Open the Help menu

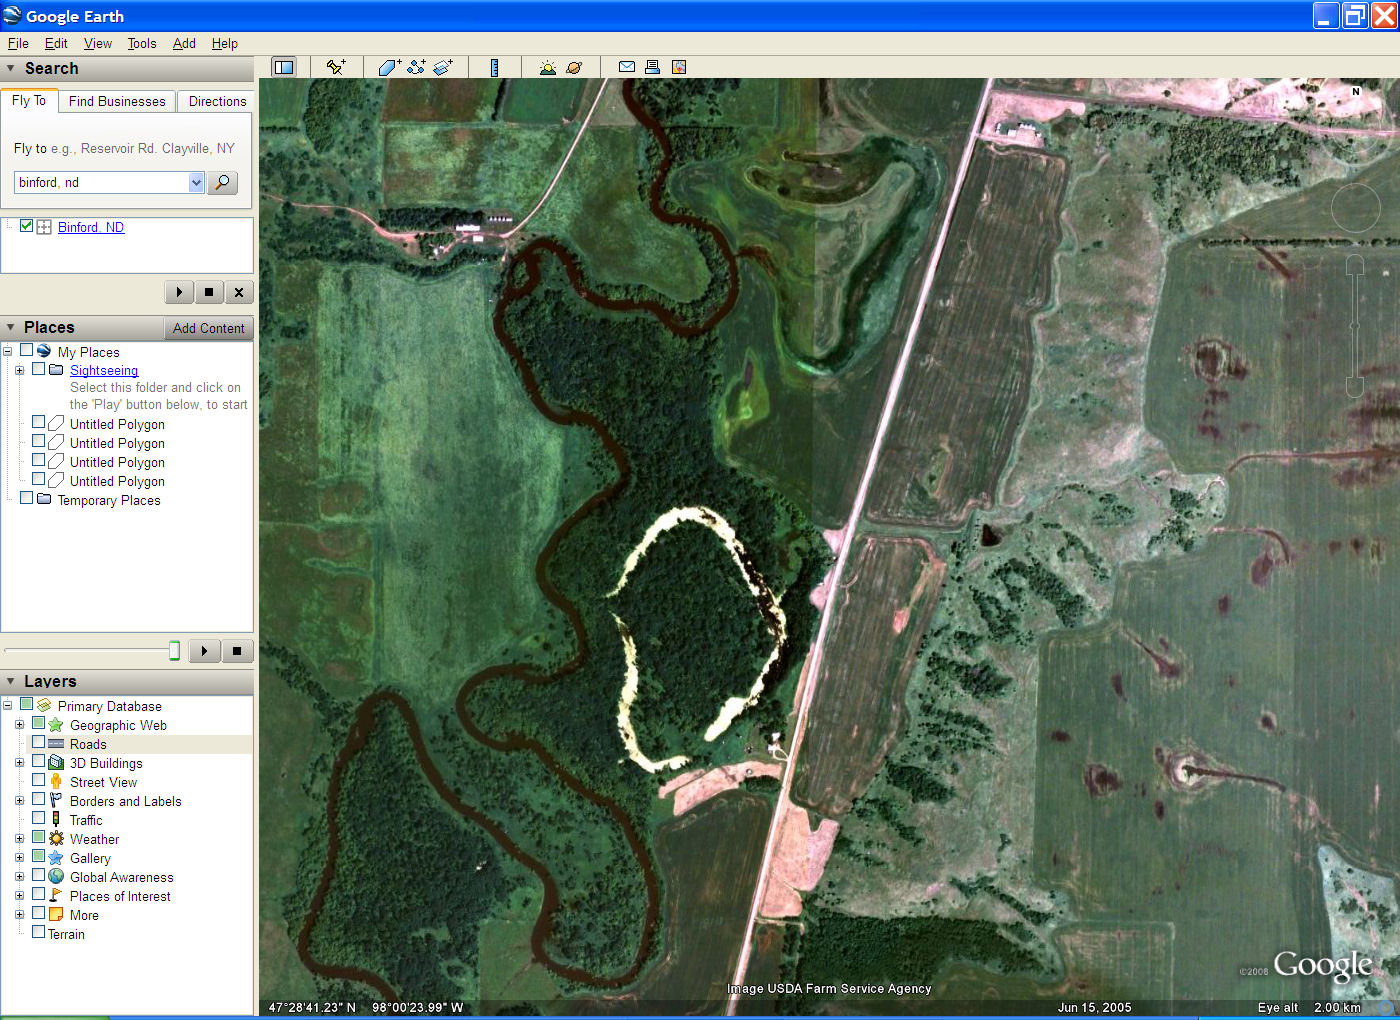pyautogui.click(x=225, y=43)
